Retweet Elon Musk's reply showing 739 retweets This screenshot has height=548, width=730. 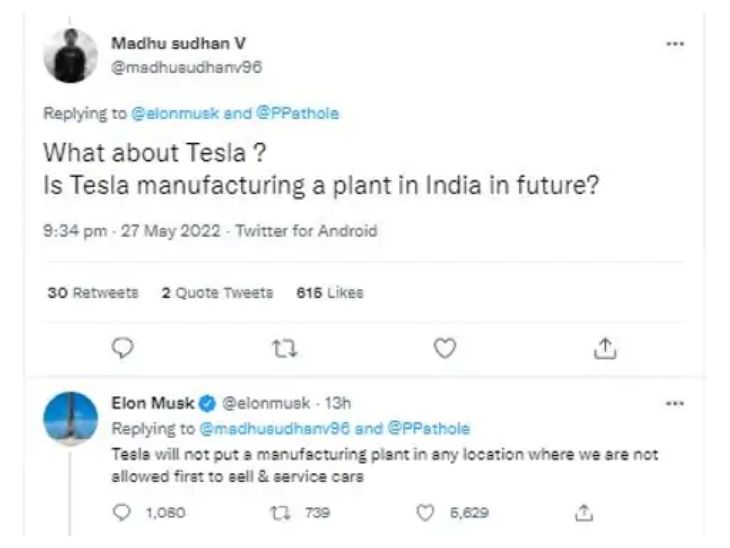tap(281, 513)
